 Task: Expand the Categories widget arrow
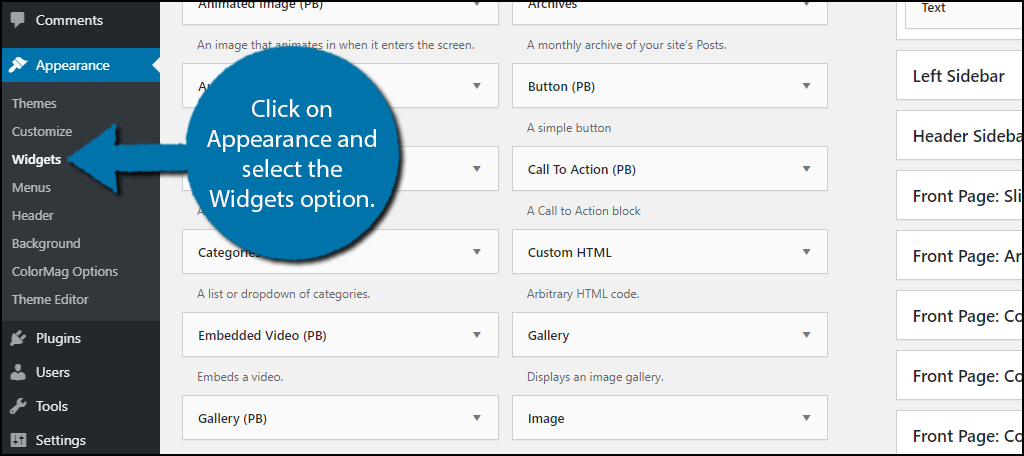(x=477, y=252)
